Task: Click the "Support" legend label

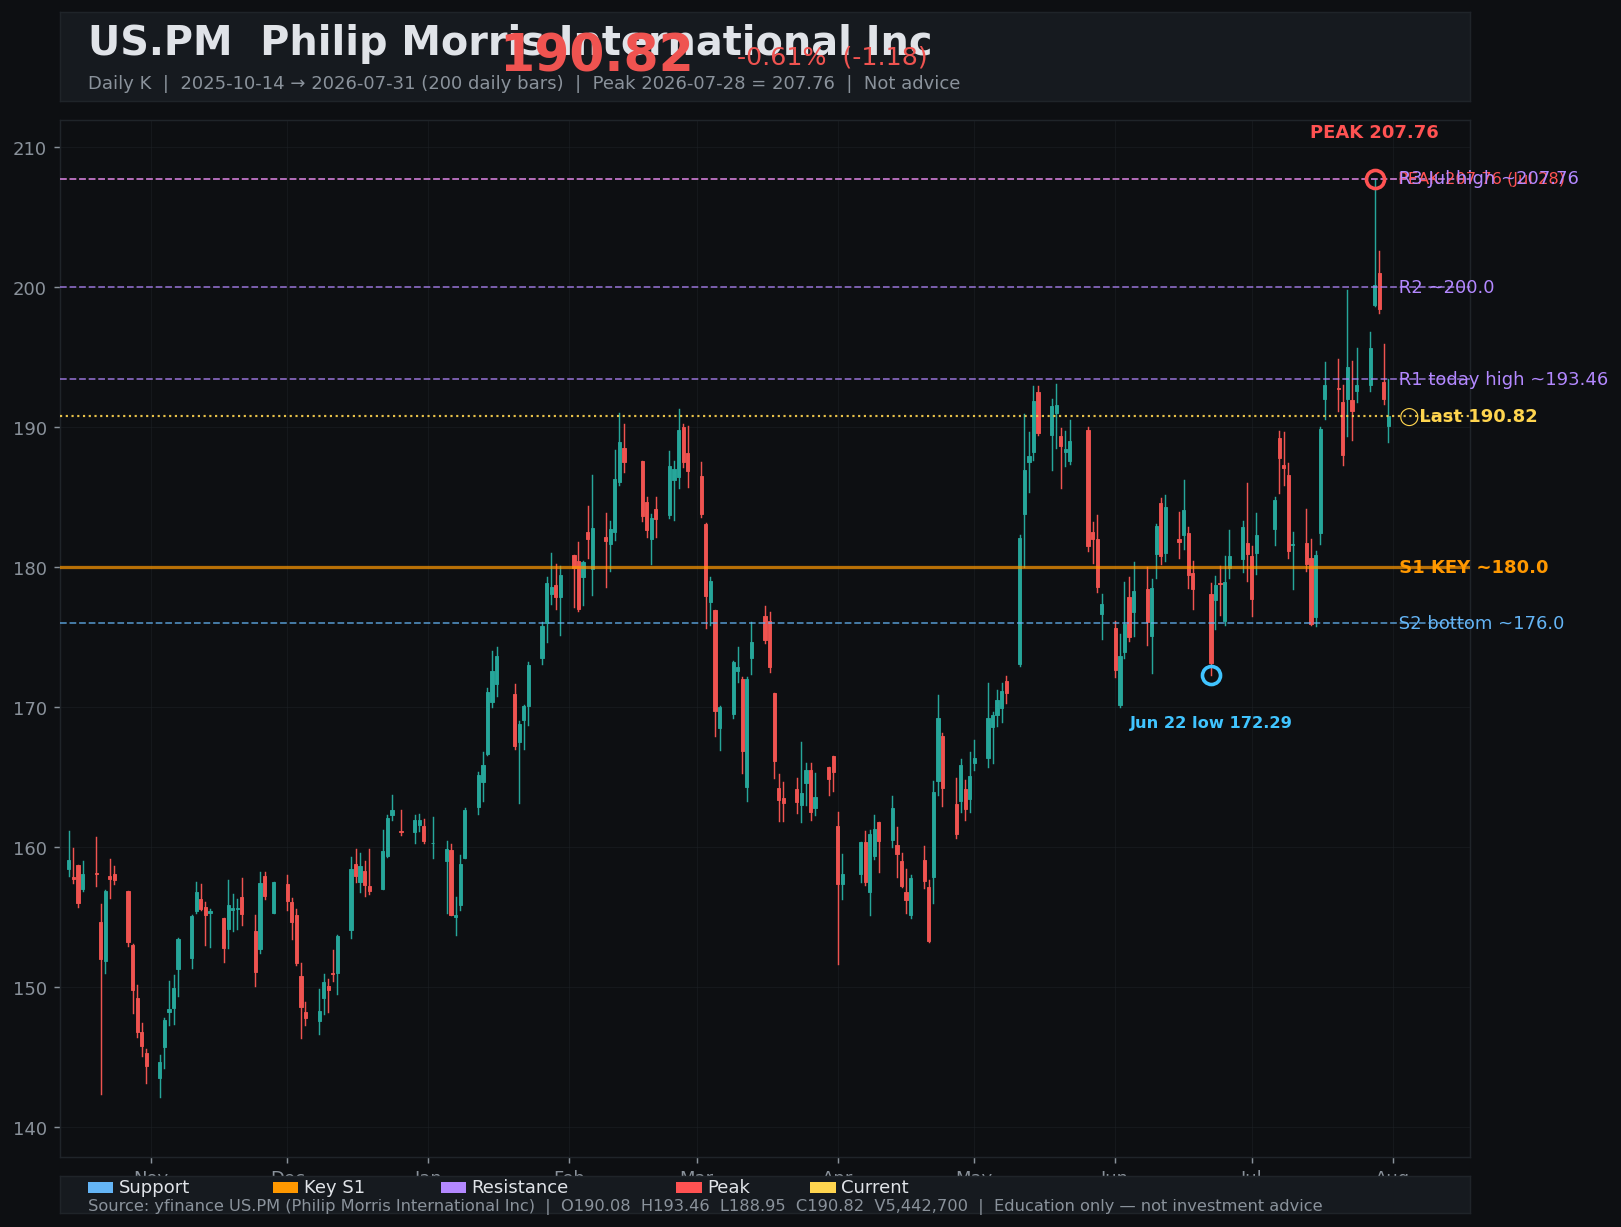Action: click(154, 1187)
